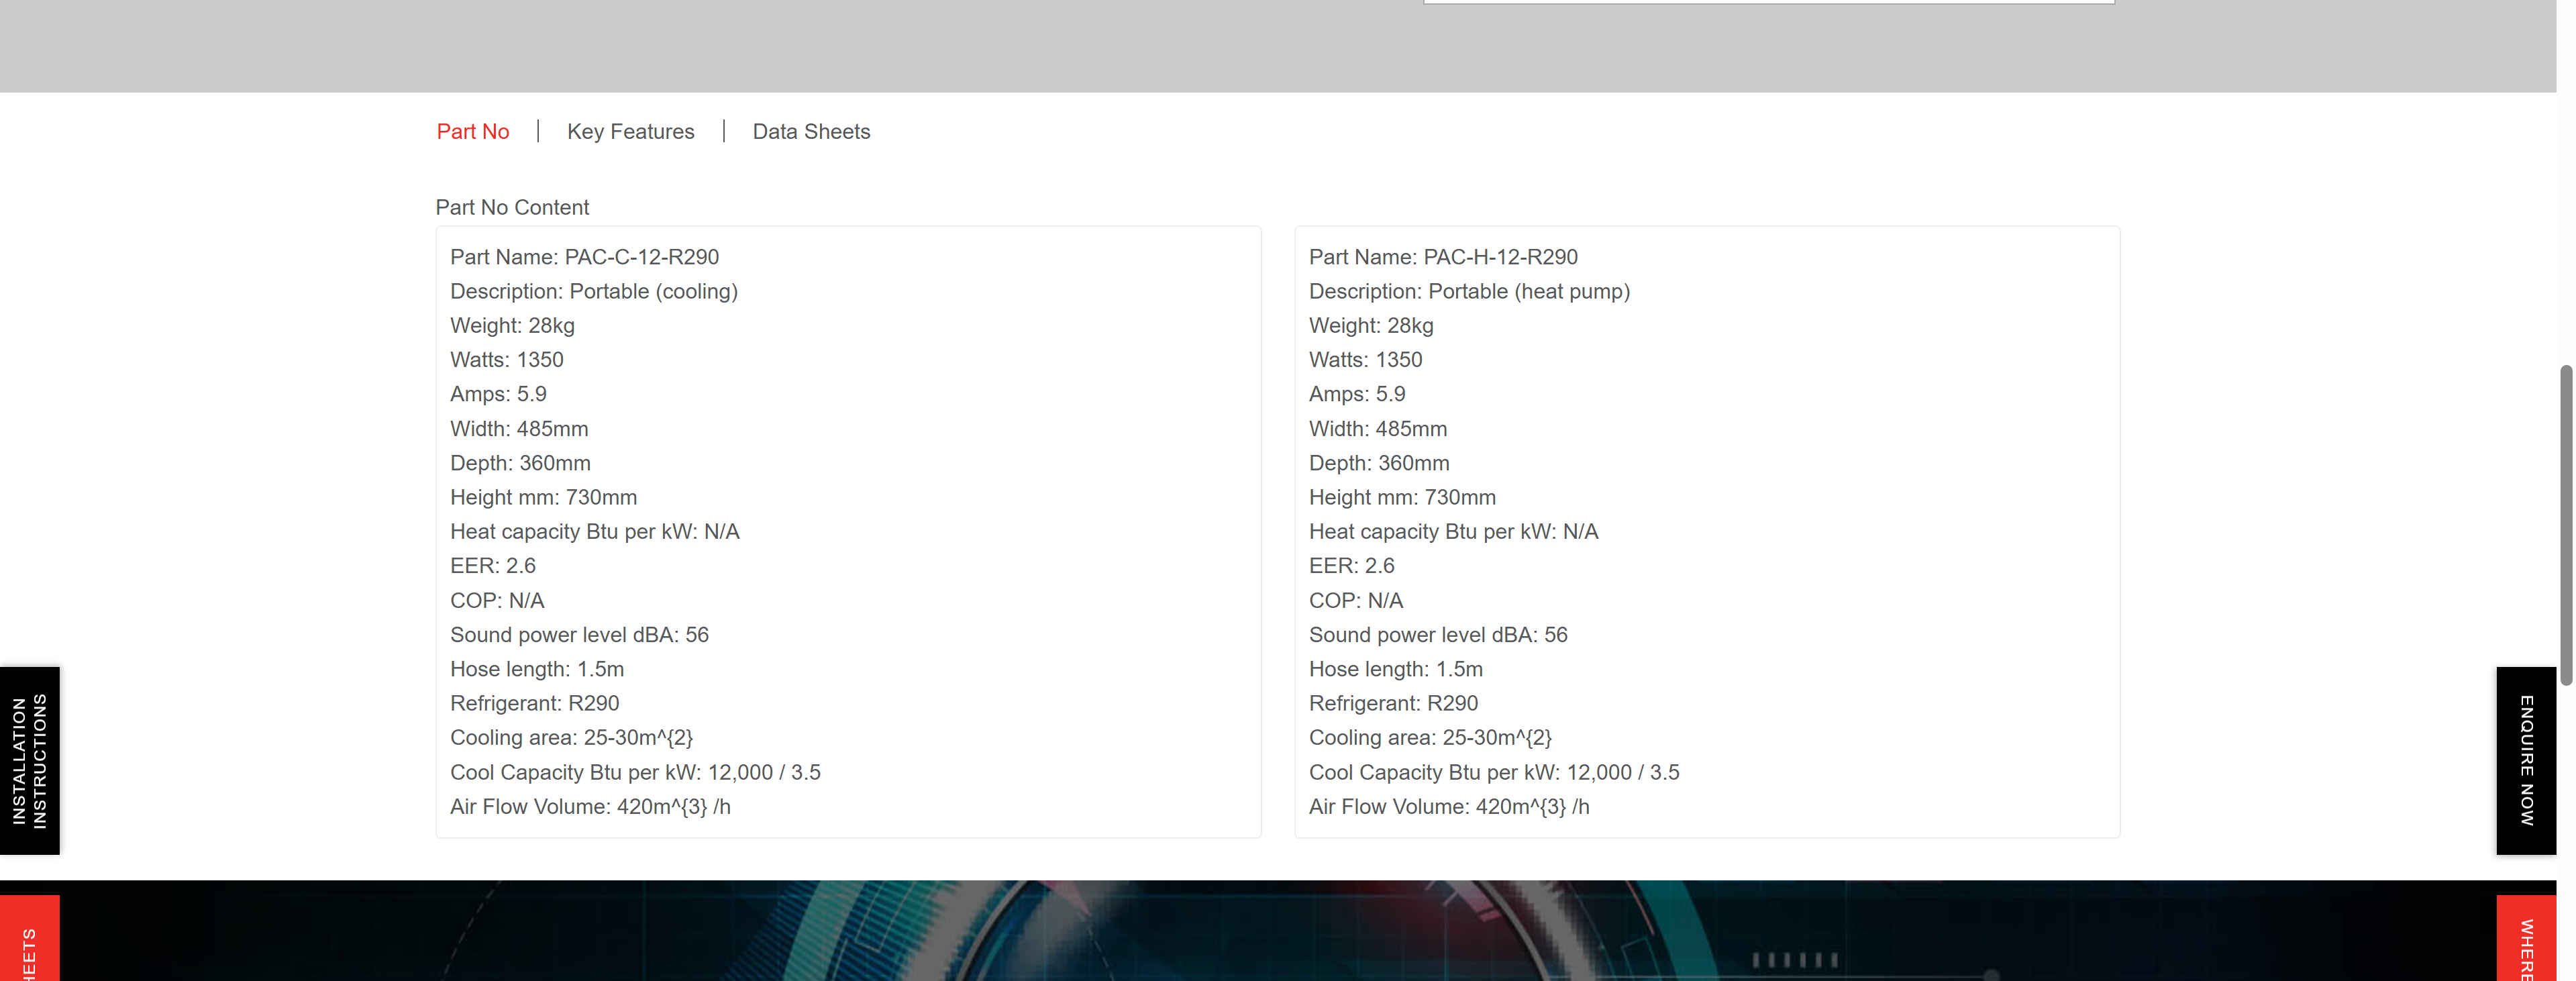Select 'Part Name: PAC-C-12-R290' text
The height and width of the screenshot is (981, 2576).
click(x=585, y=257)
